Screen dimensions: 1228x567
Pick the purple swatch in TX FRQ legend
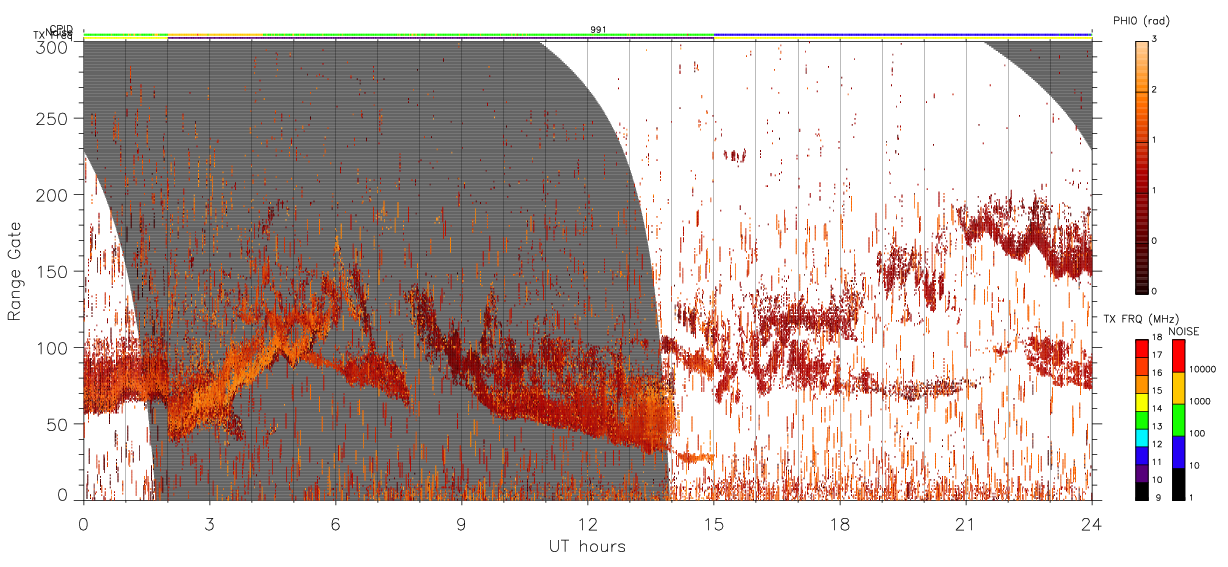(1141, 475)
